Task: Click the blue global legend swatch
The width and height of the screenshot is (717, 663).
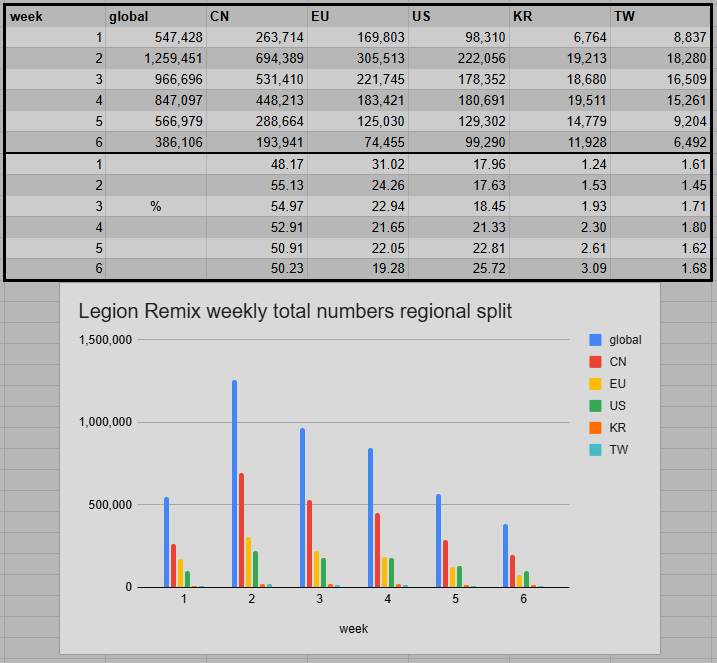Action: 596,340
